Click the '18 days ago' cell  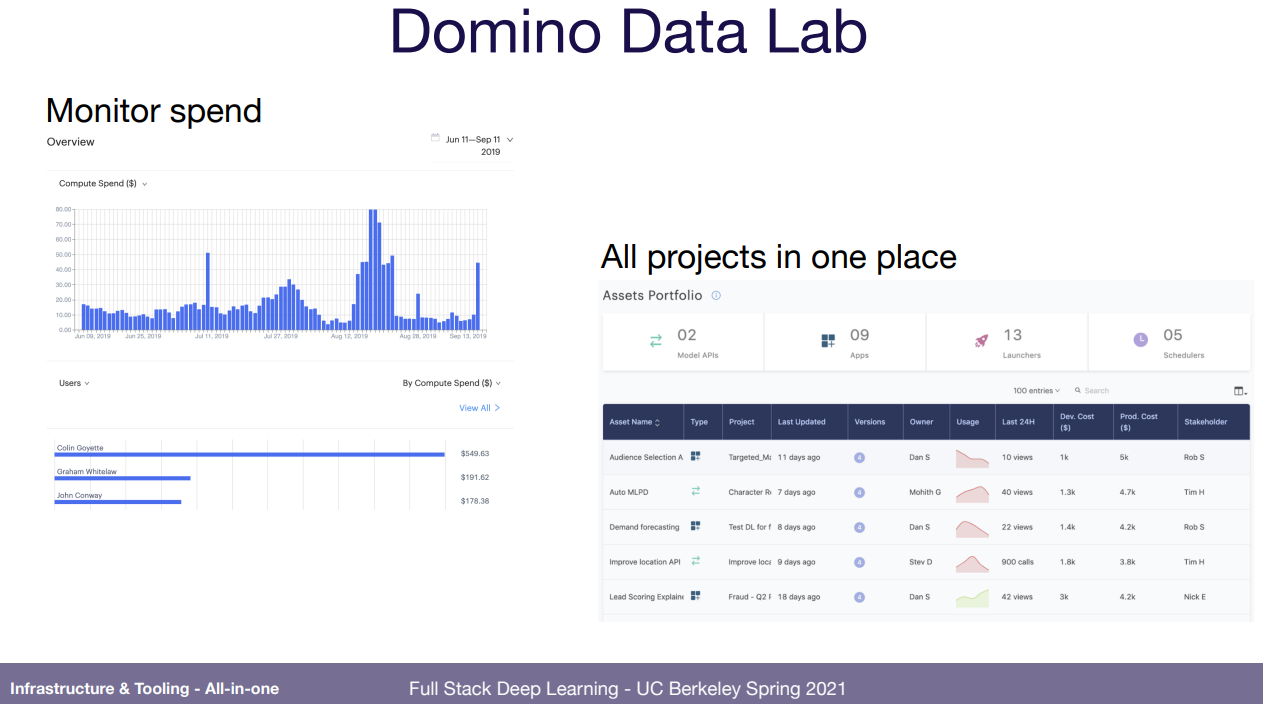point(799,597)
